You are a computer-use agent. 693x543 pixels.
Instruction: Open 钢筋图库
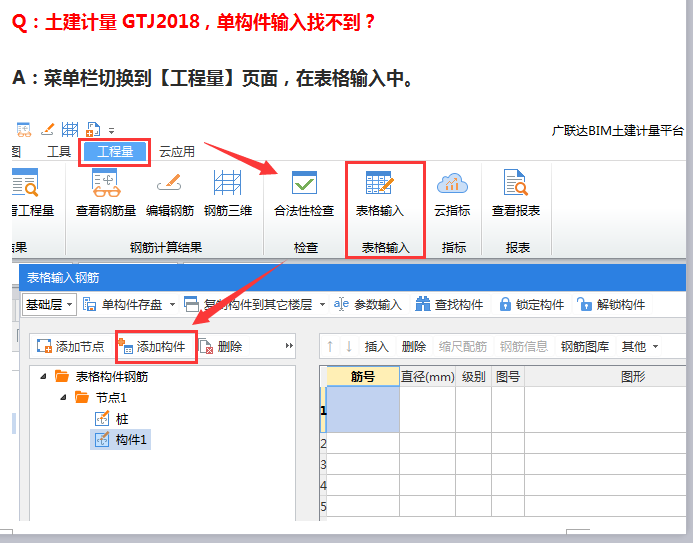tap(585, 346)
